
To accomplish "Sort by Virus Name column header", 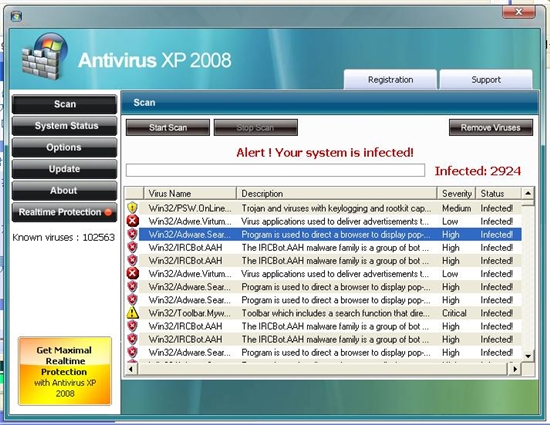I will pos(190,194).
